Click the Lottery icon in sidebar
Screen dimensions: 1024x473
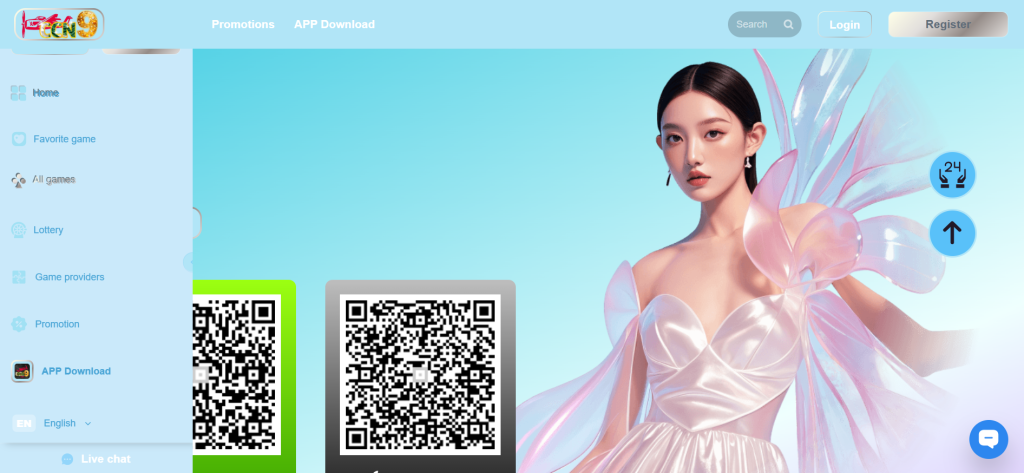(x=18, y=230)
